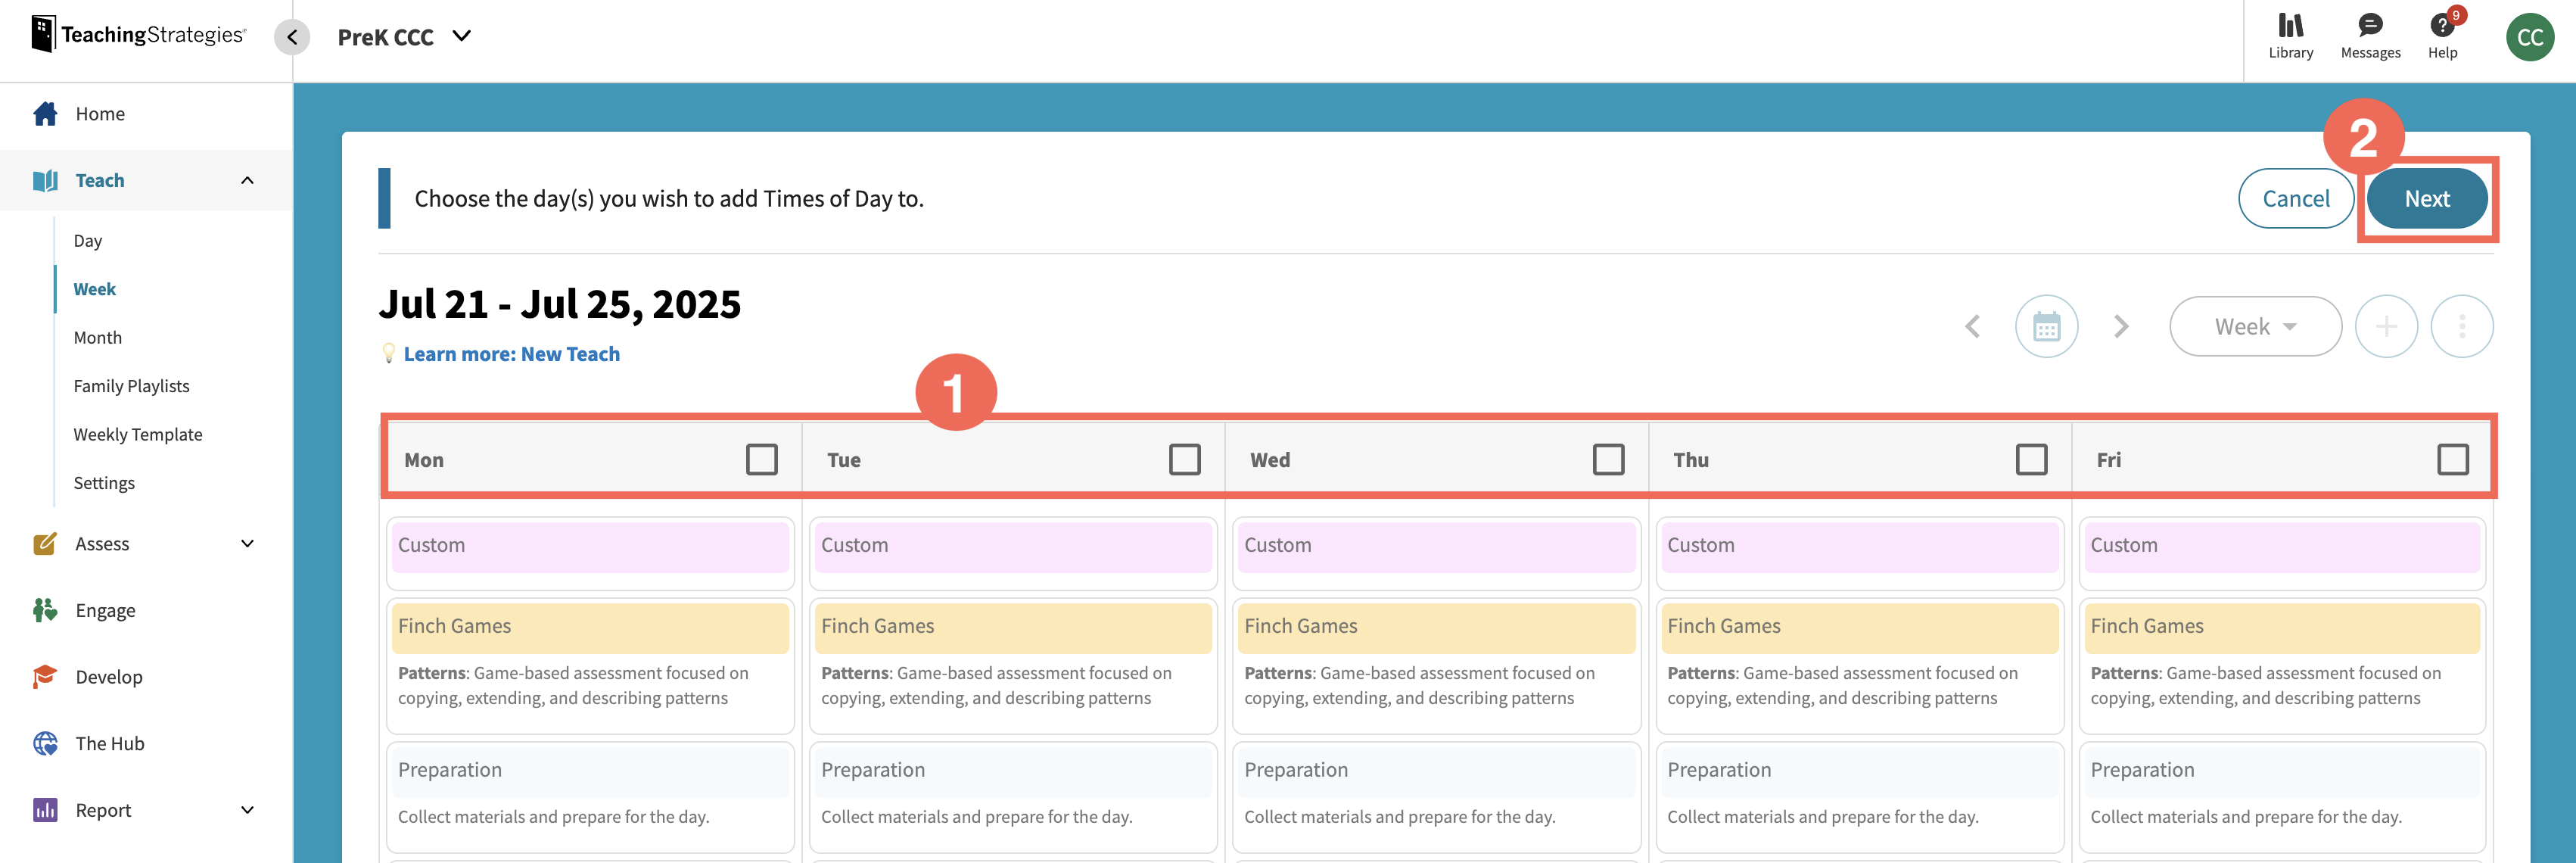Click the next week arrow
Screen dimensions: 2576x863
click(2121, 326)
